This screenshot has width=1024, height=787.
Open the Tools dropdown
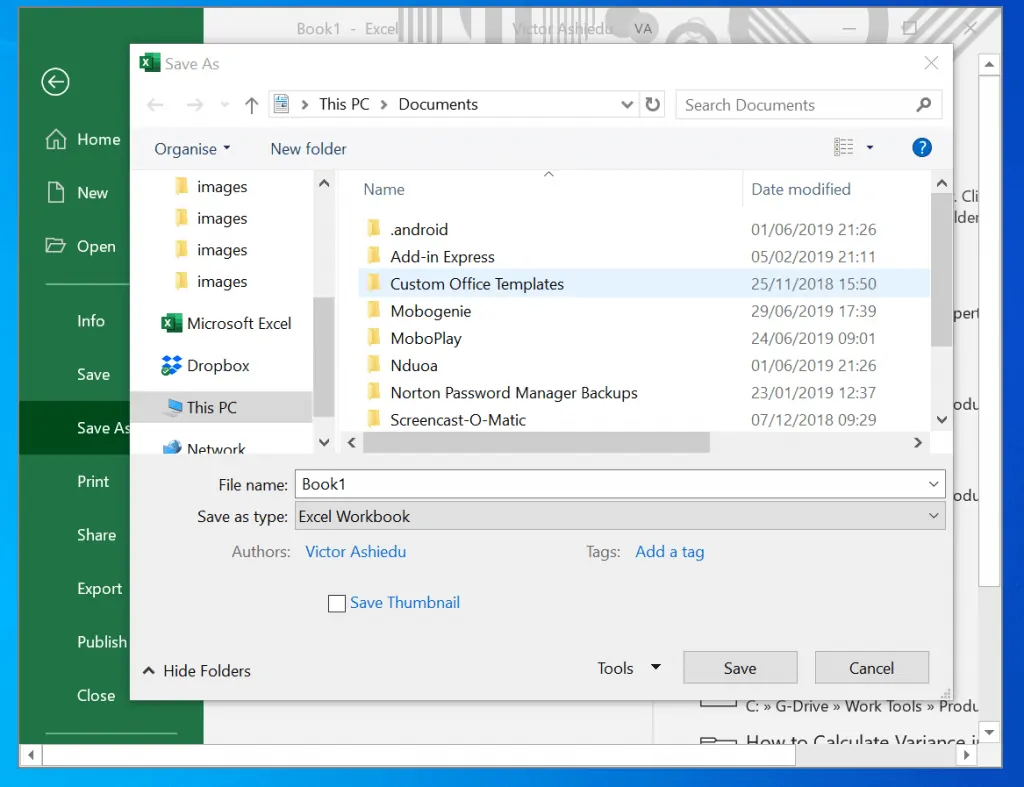(x=627, y=668)
